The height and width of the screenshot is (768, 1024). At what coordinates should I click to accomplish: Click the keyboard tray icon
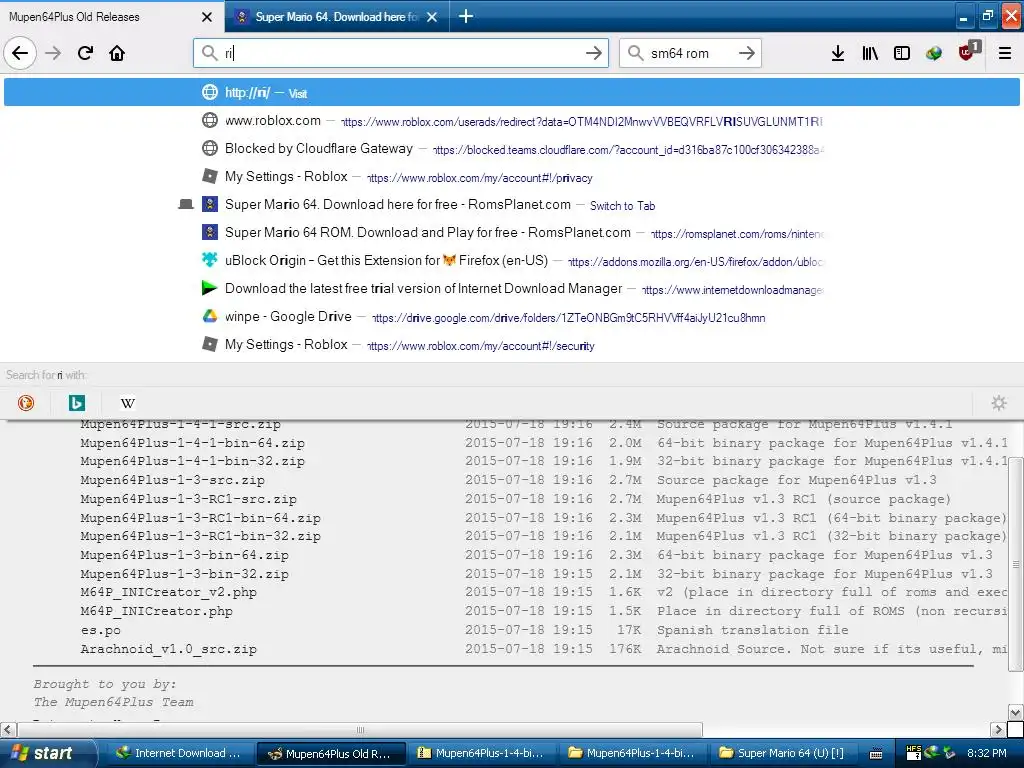[x=876, y=754]
